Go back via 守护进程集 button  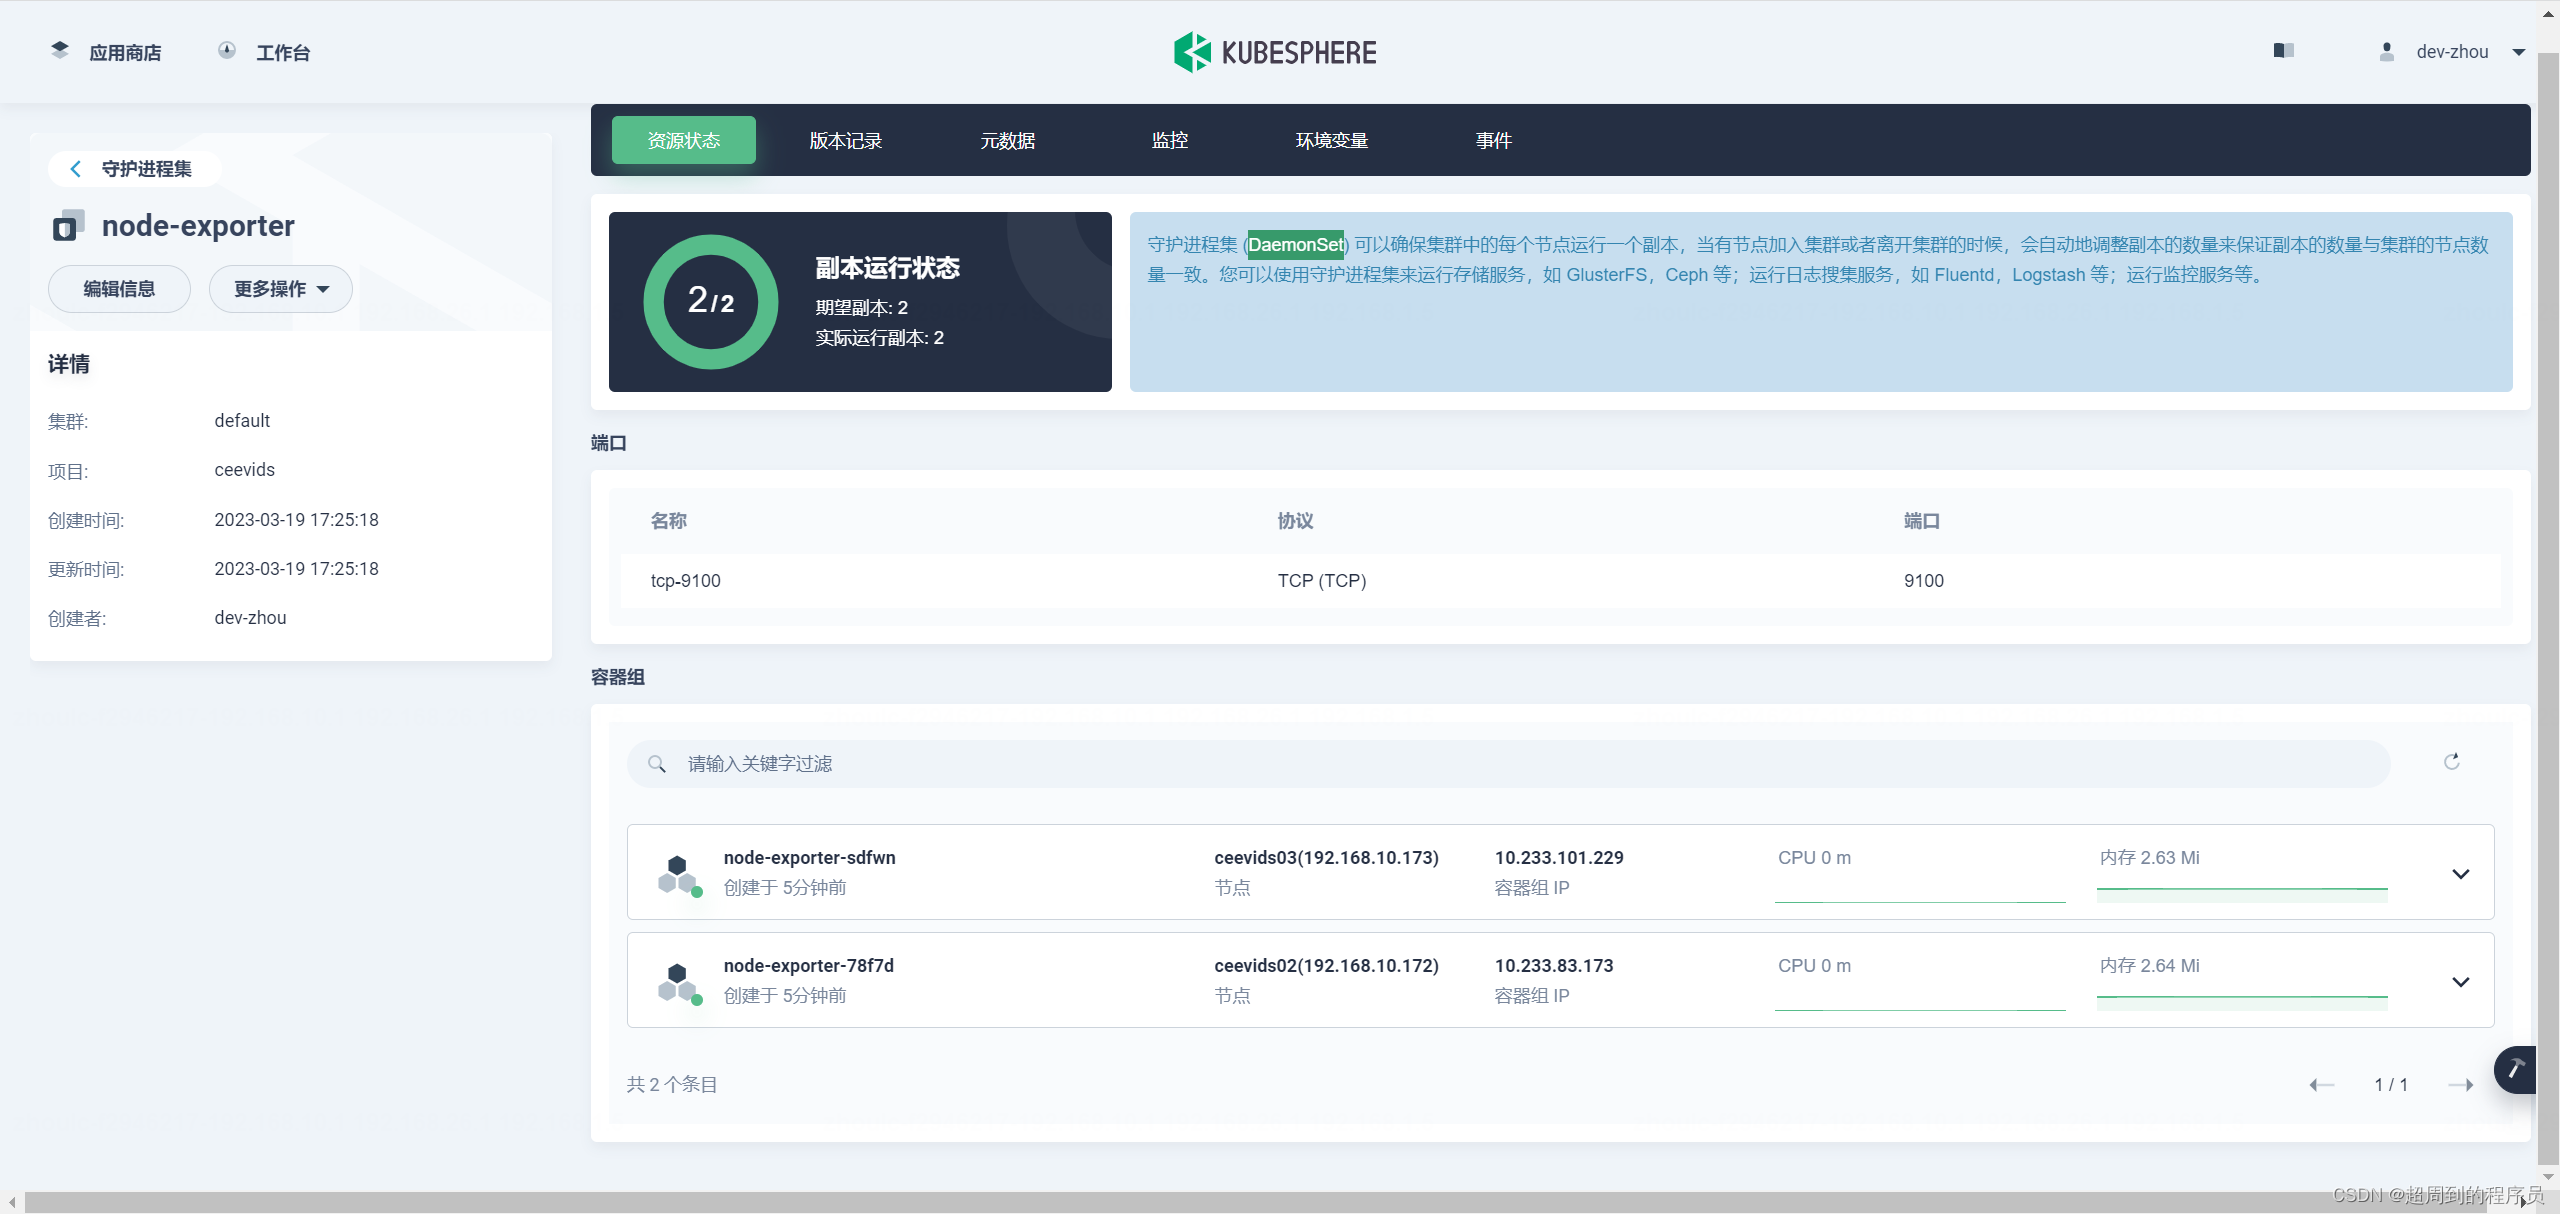[135, 168]
